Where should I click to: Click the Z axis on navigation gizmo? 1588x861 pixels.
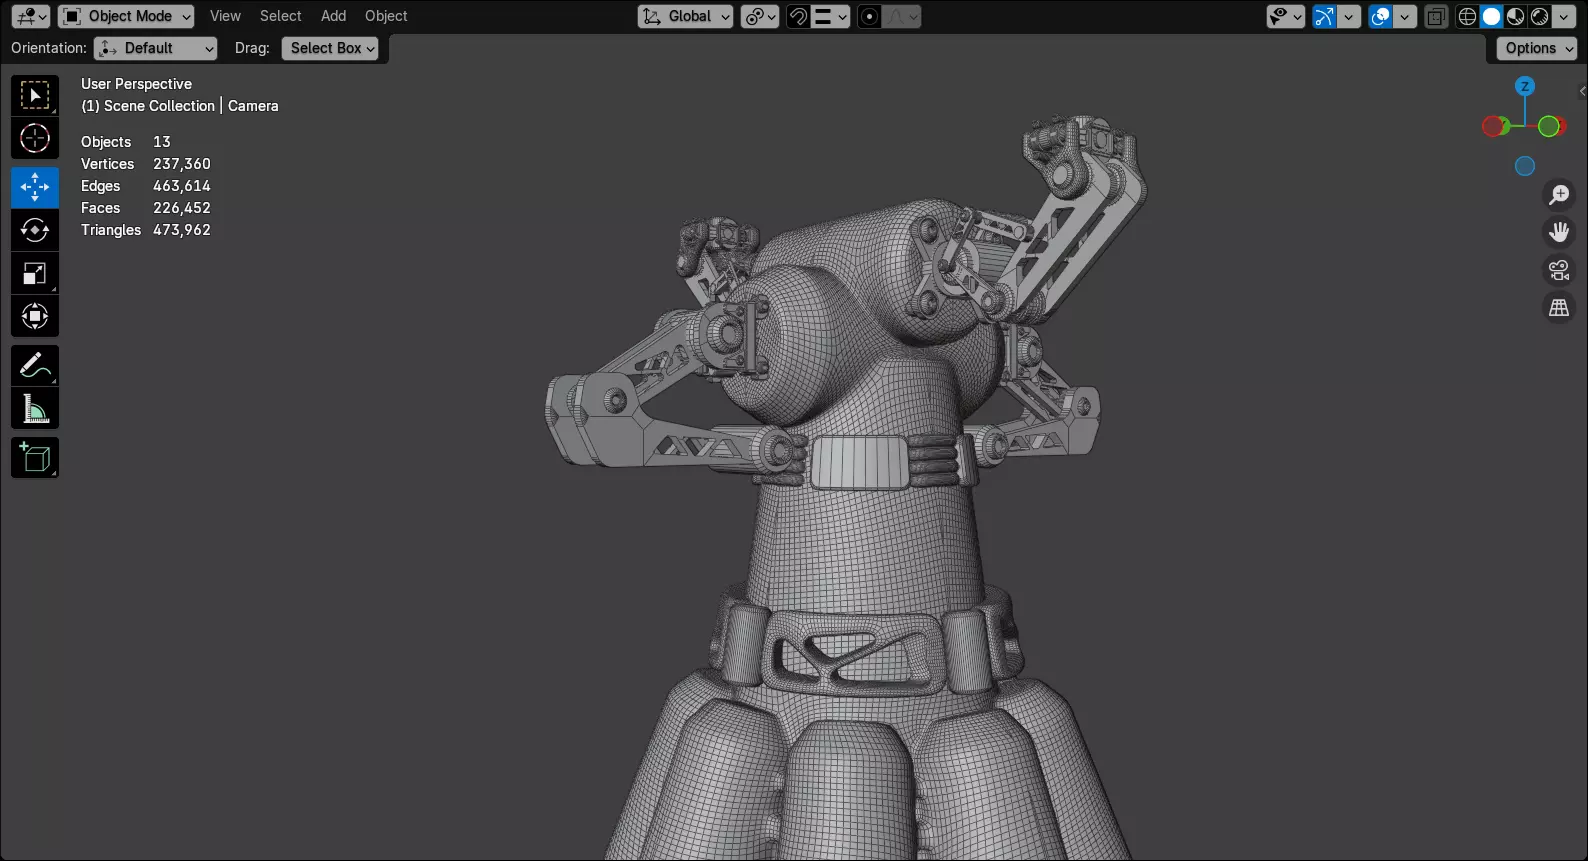point(1524,87)
